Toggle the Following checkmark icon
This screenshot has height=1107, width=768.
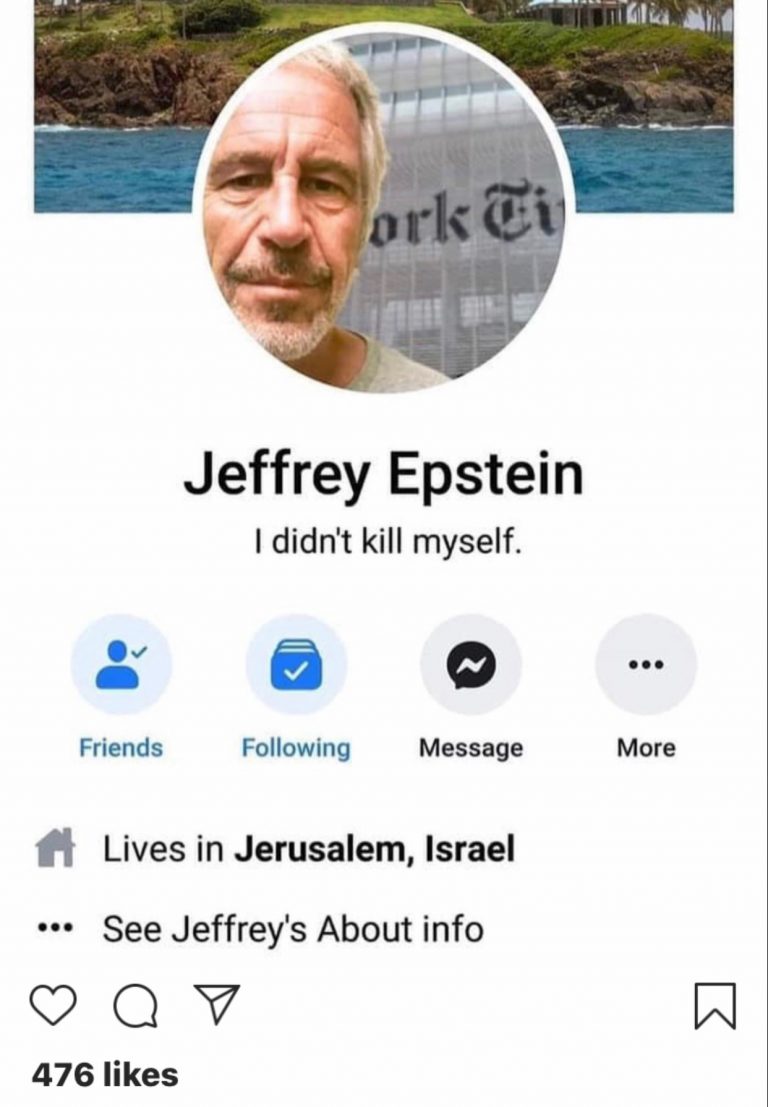[296, 664]
